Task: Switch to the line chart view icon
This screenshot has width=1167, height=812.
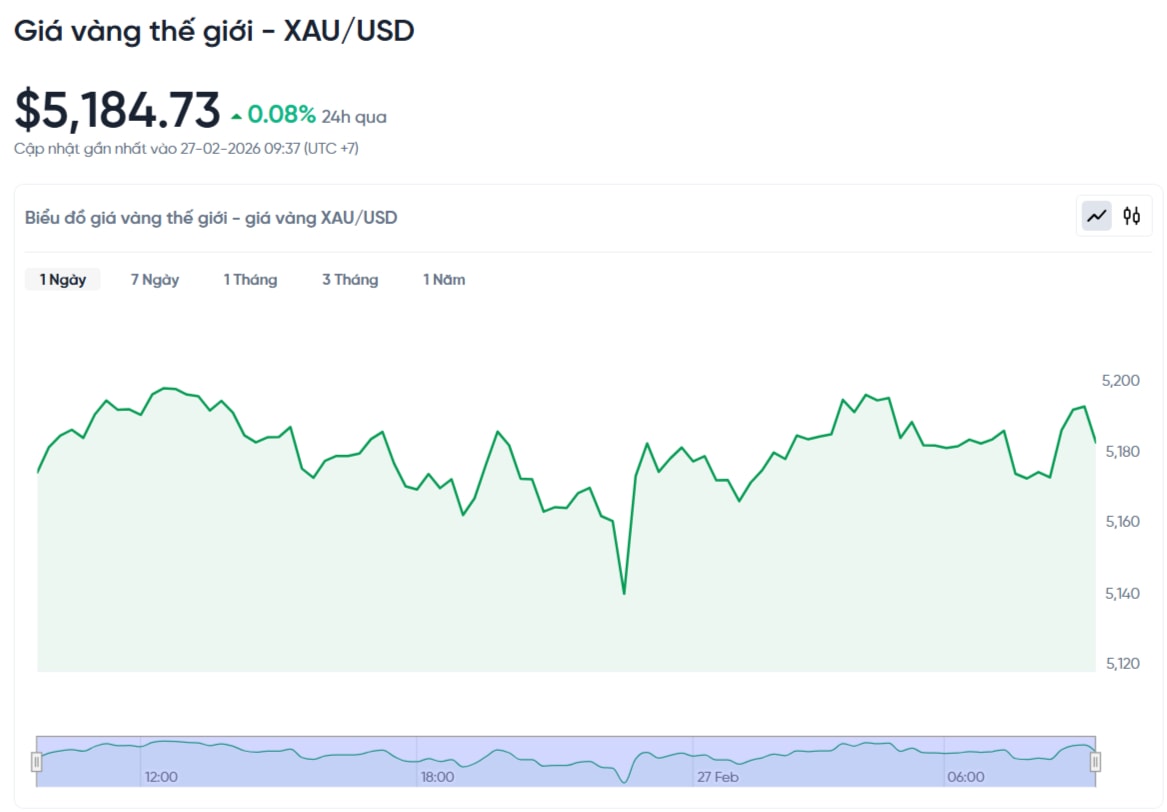Action: click(x=1097, y=216)
